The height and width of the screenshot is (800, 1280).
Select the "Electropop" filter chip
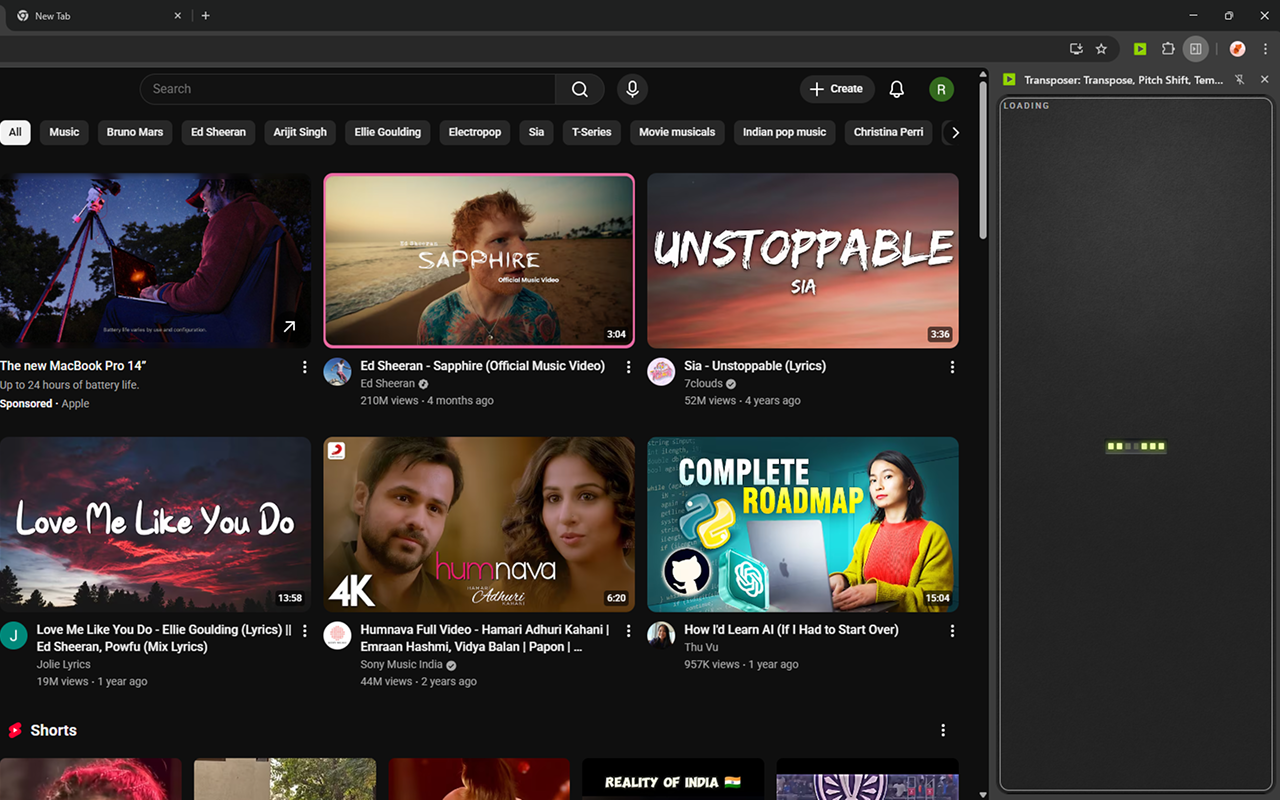click(475, 132)
